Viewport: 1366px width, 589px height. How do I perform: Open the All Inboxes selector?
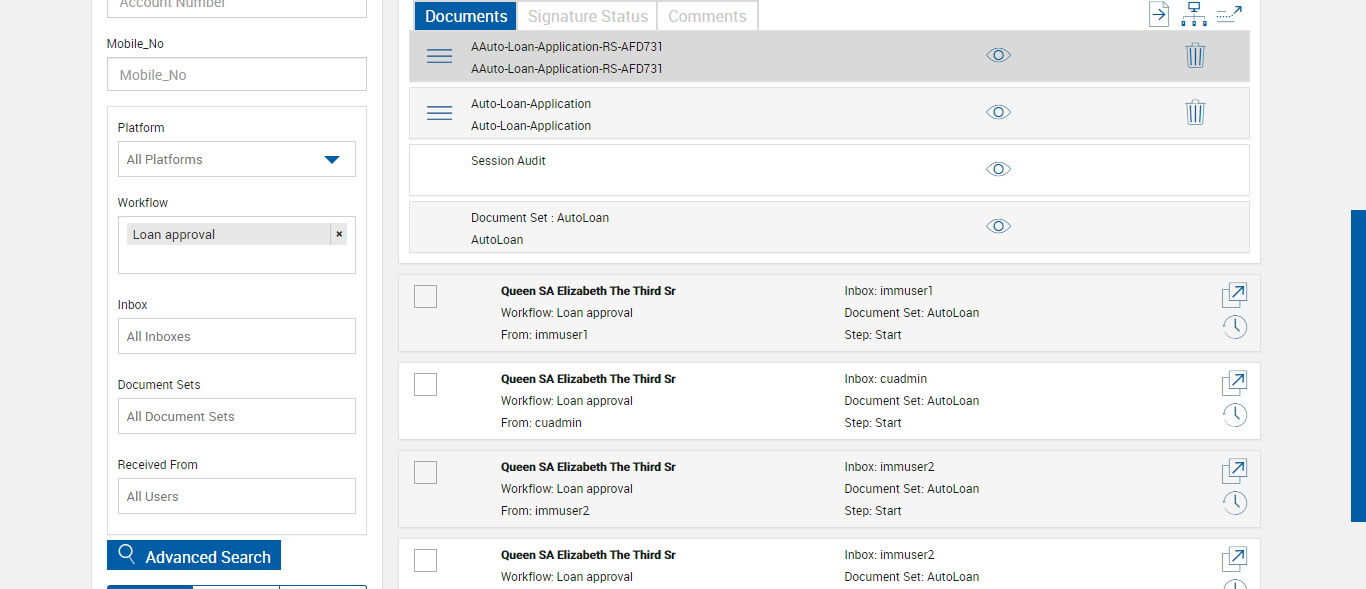point(237,337)
